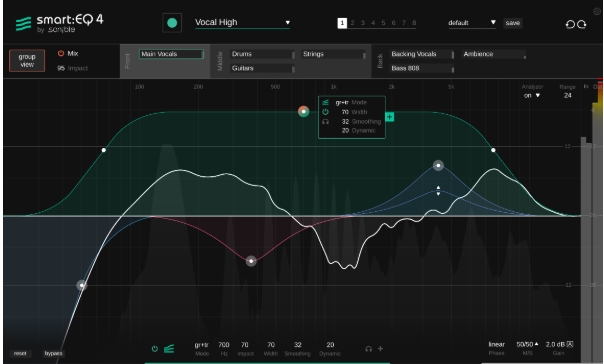Toggle the Mix power button
Image resolution: width=604 pixels, height=364 pixels.
(61, 54)
